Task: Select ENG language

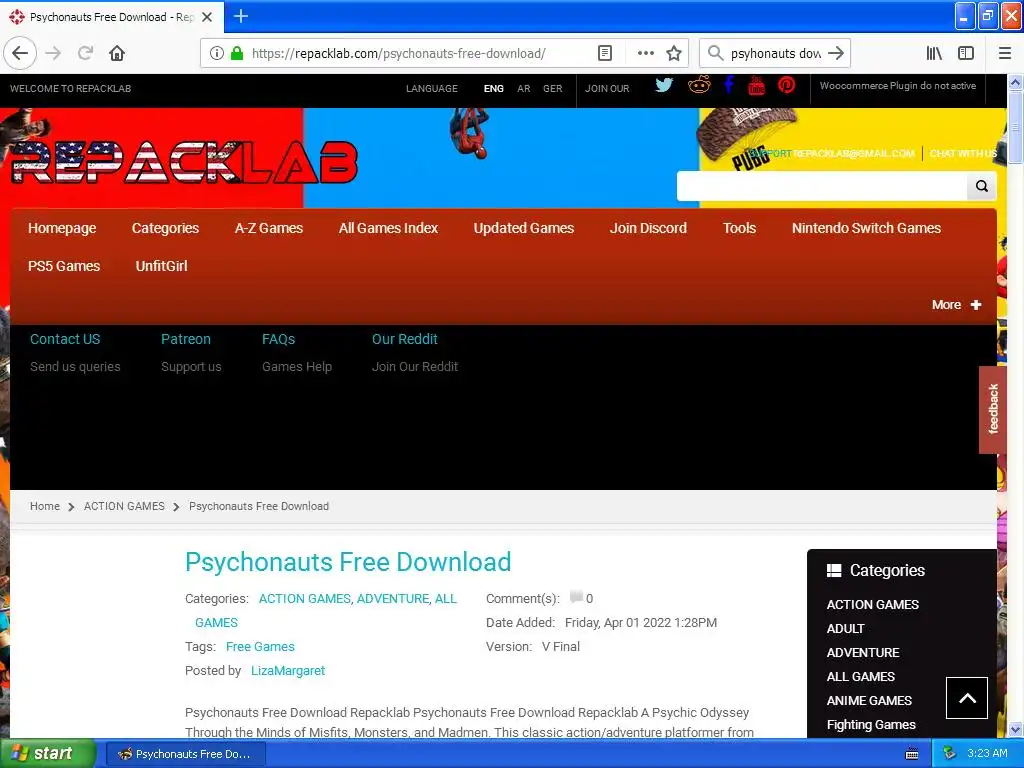Action: pos(494,89)
